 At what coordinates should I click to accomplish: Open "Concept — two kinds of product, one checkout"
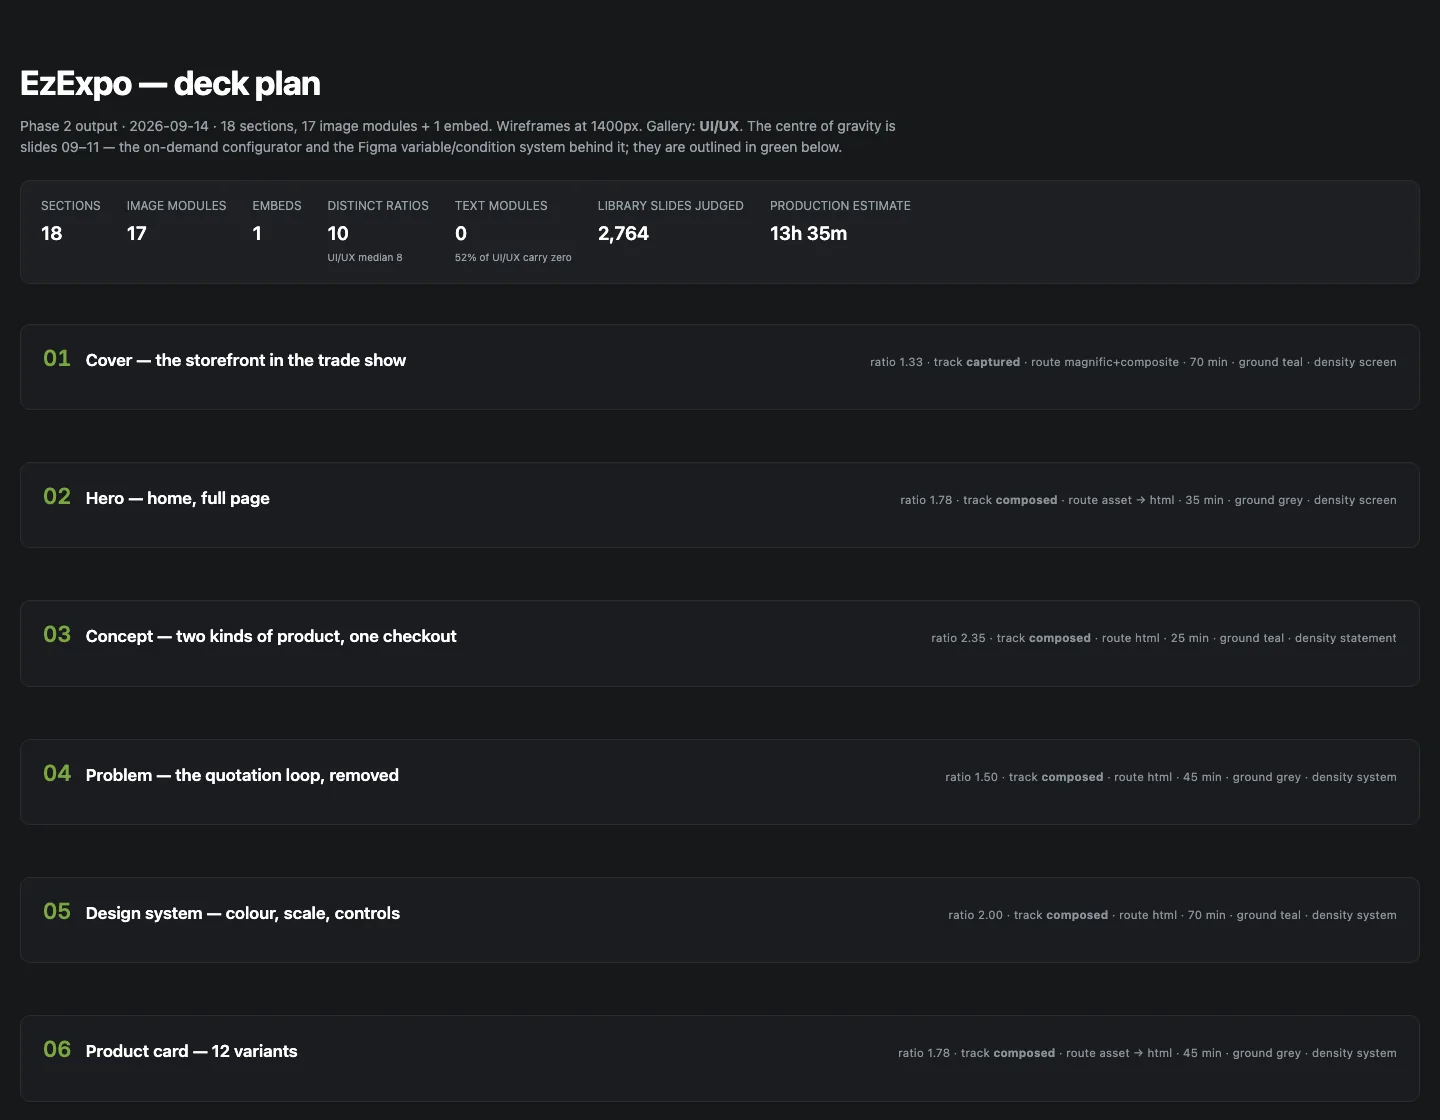[271, 636]
